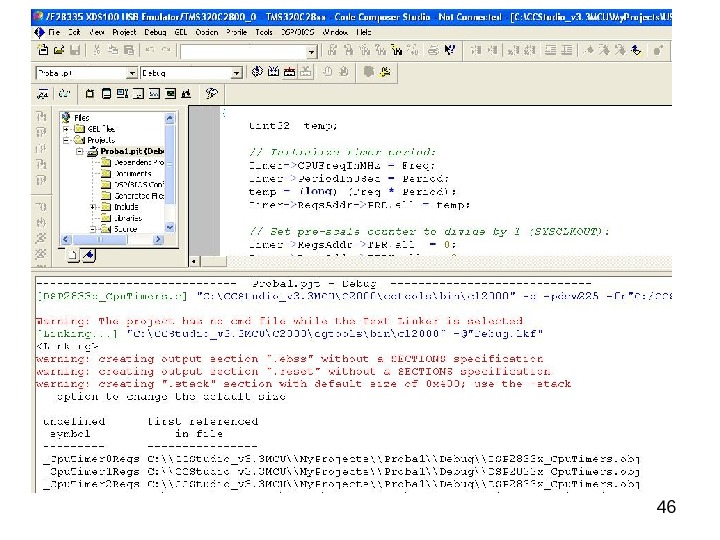
Task: Expand the GEL files tree node
Action: (66, 129)
